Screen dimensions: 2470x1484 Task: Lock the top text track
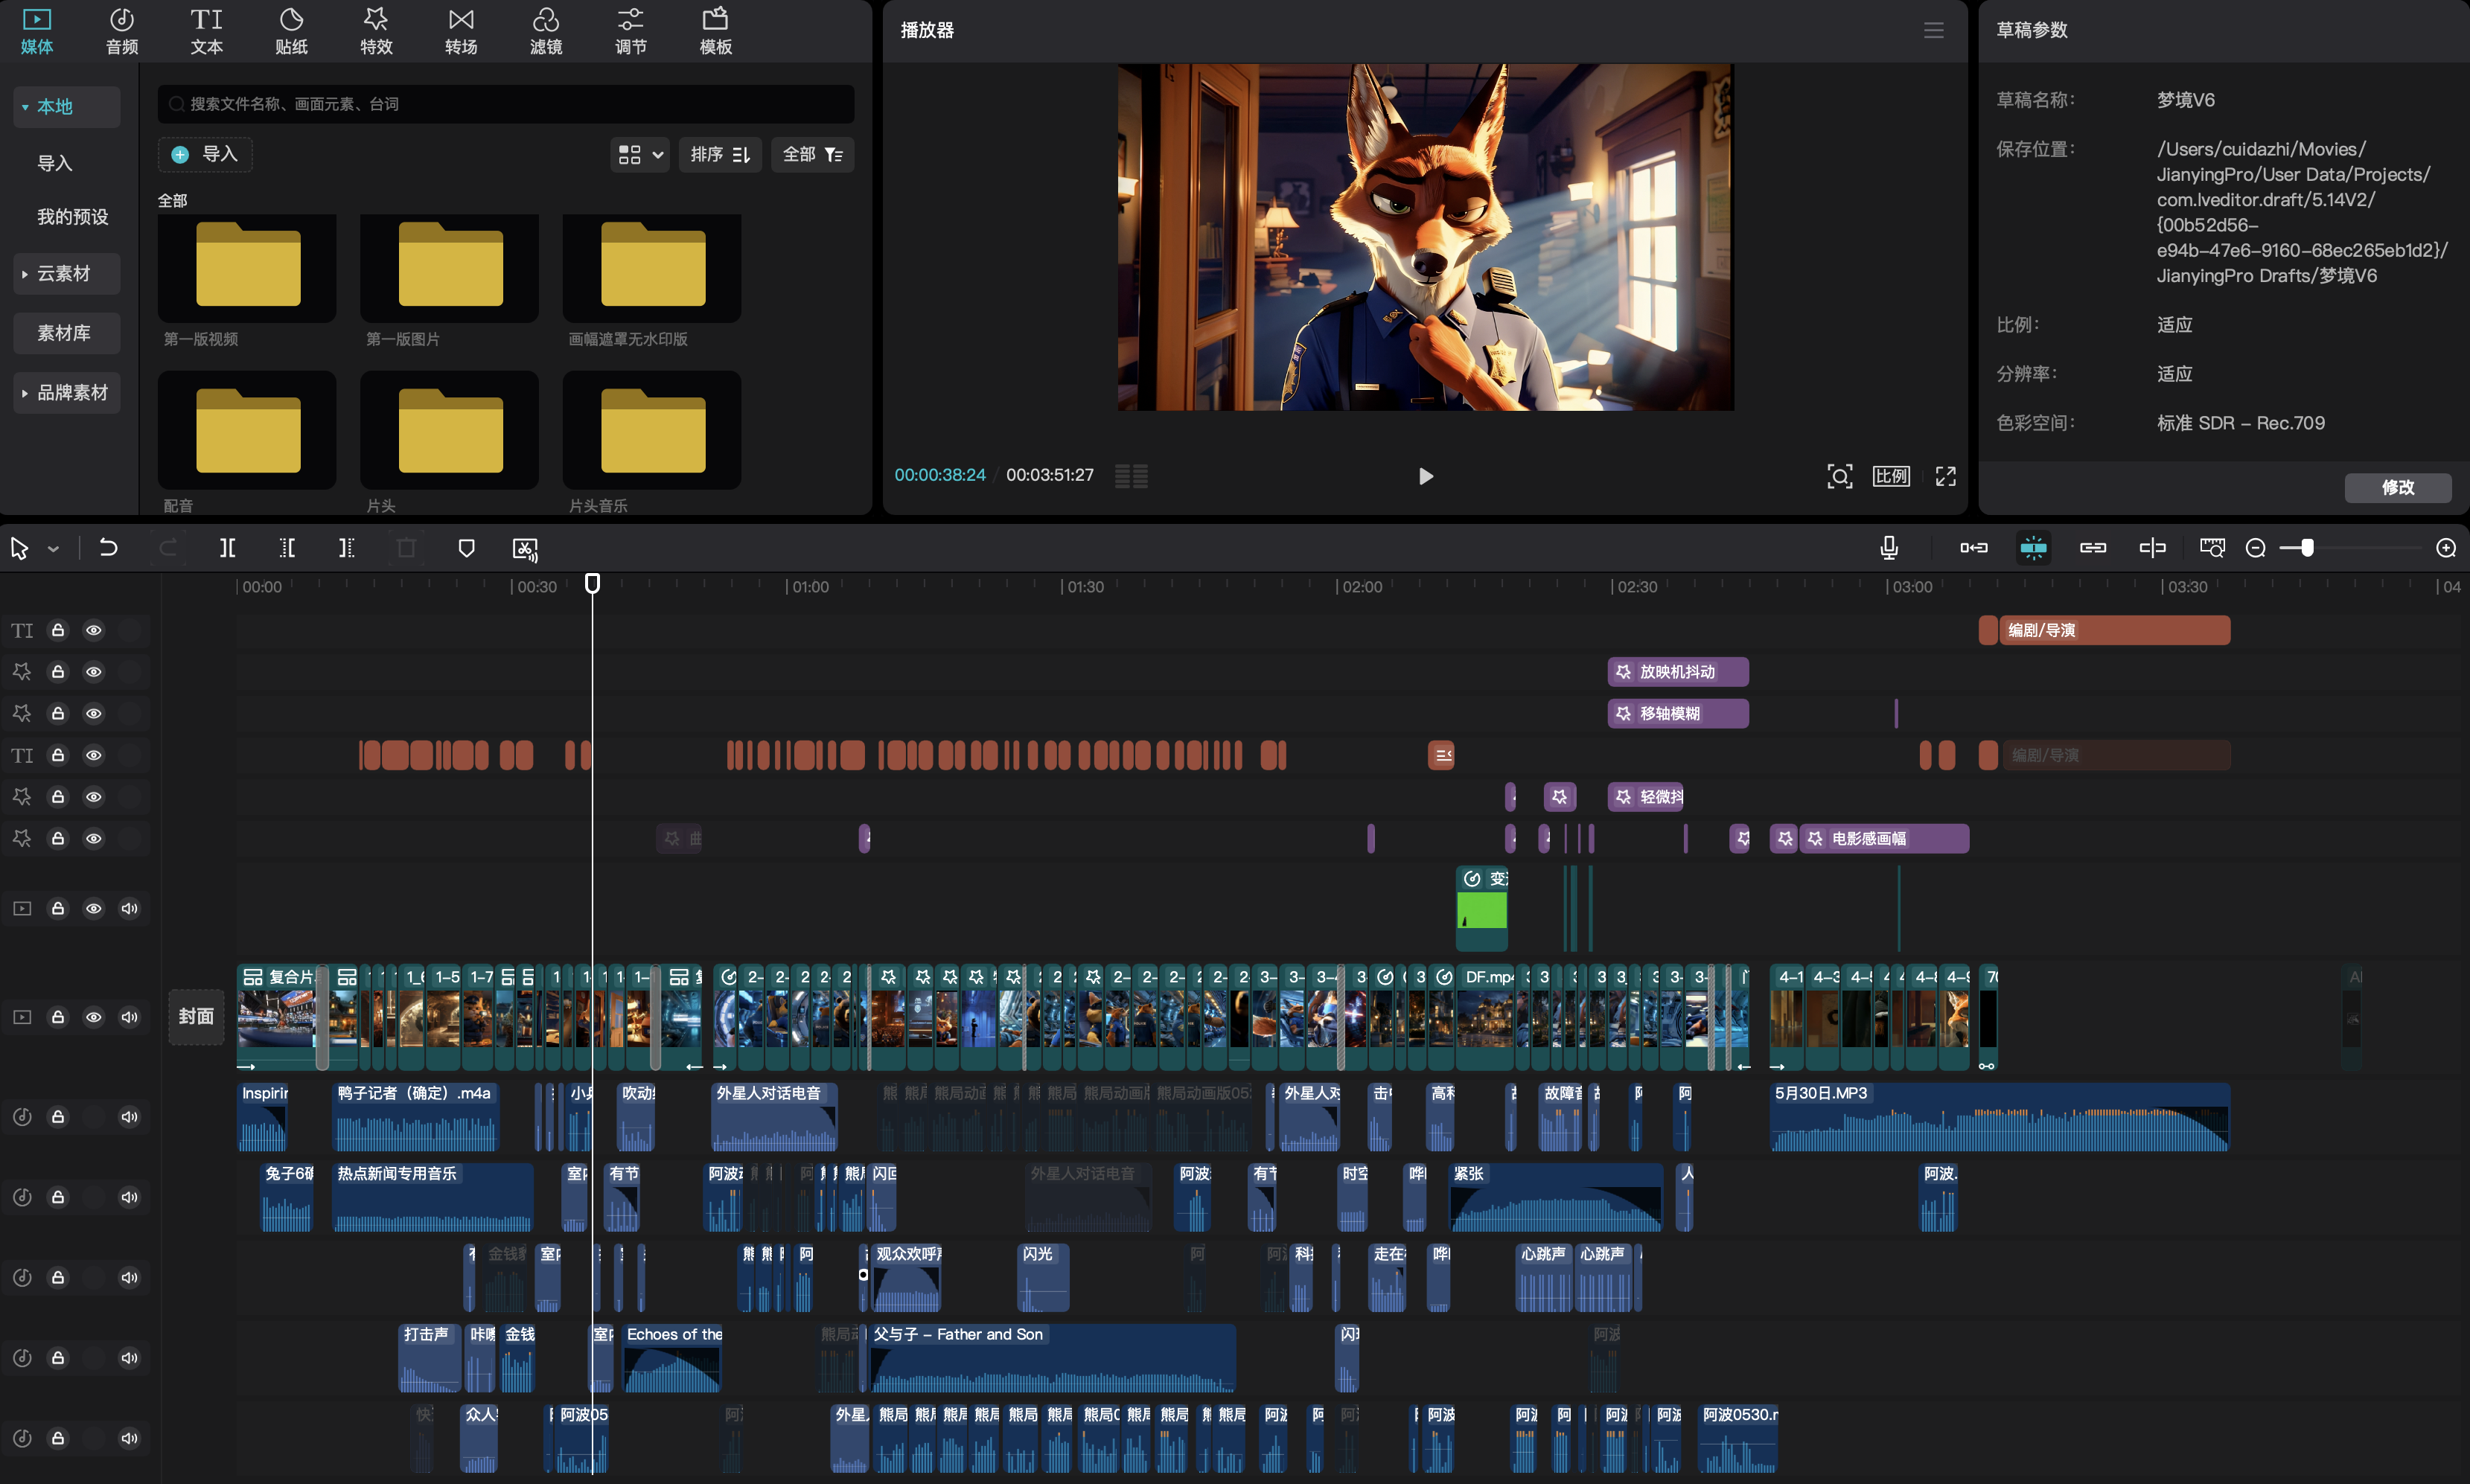58,630
